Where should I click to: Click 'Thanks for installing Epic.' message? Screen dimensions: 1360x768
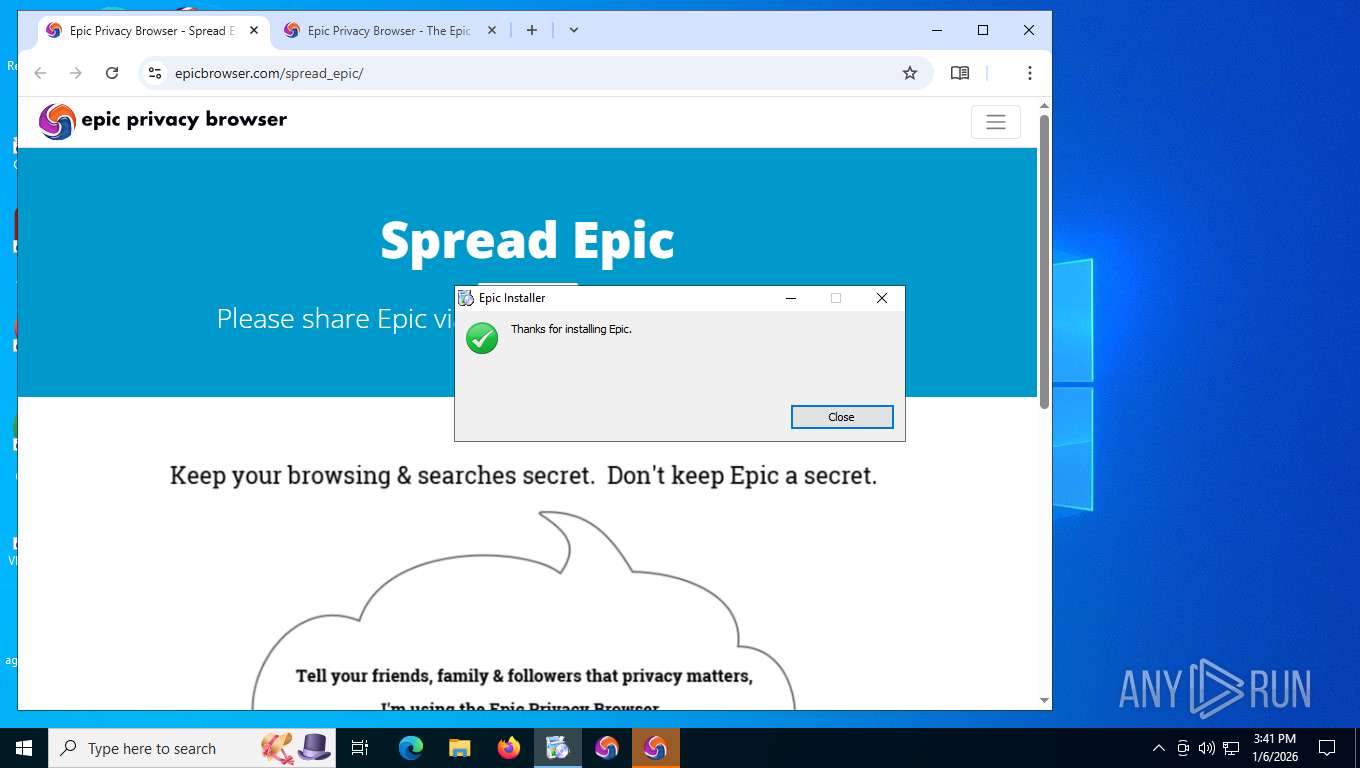click(x=571, y=329)
